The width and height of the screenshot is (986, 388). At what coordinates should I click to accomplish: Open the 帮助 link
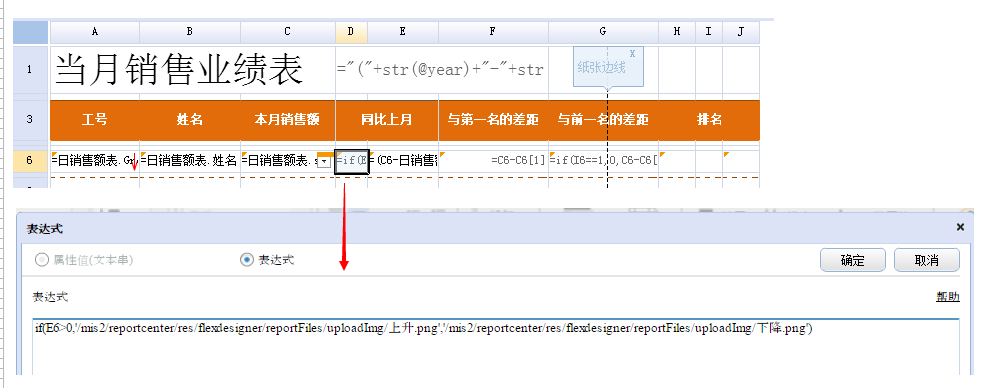[x=948, y=297]
